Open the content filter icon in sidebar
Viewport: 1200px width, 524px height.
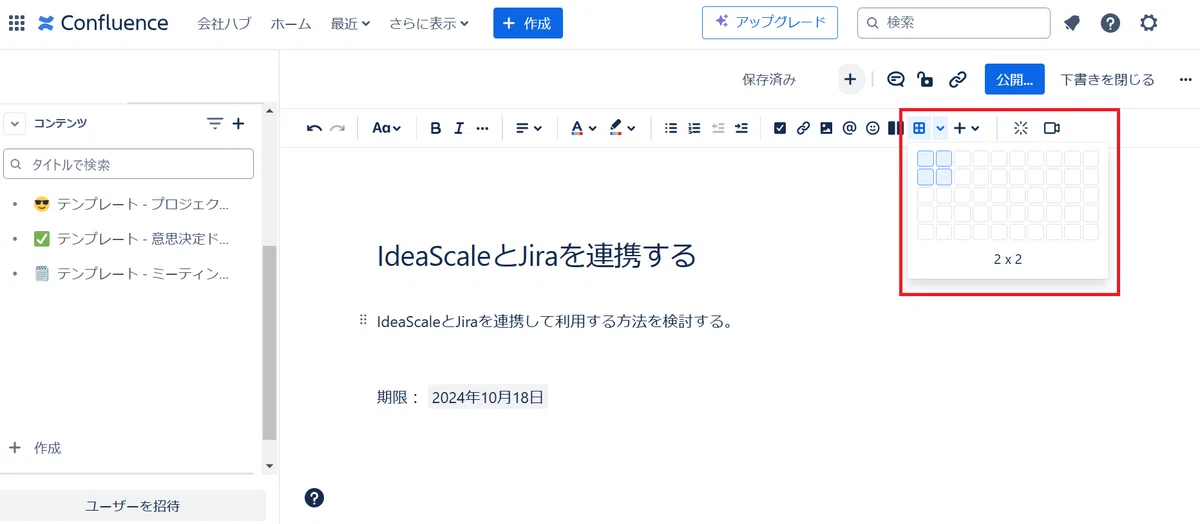pyautogui.click(x=215, y=123)
